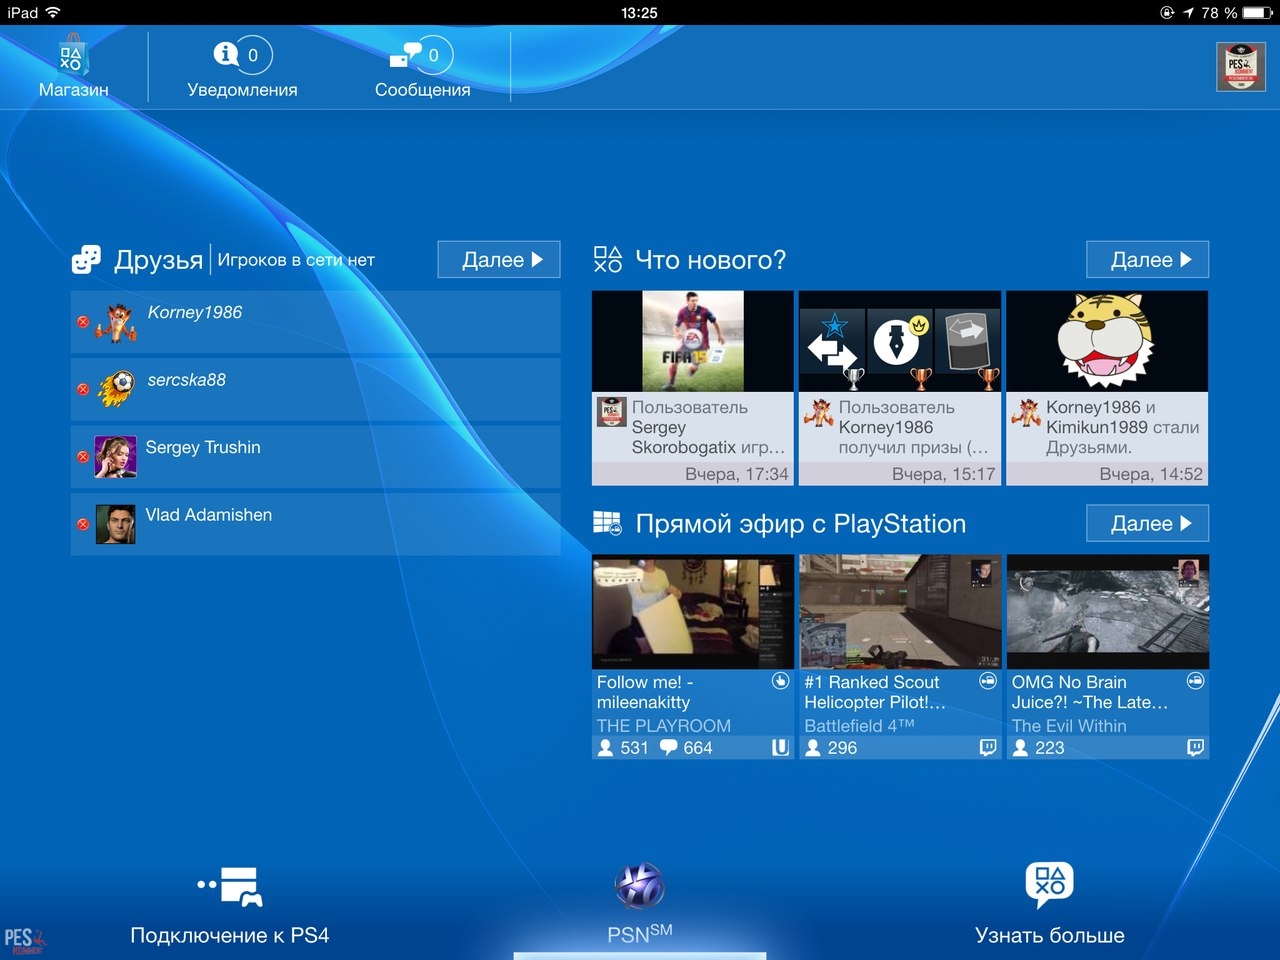This screenshot has height=960, width=1280.
Task: Tap the Что нового symbols icon
Action: click(x=607, y=260)
